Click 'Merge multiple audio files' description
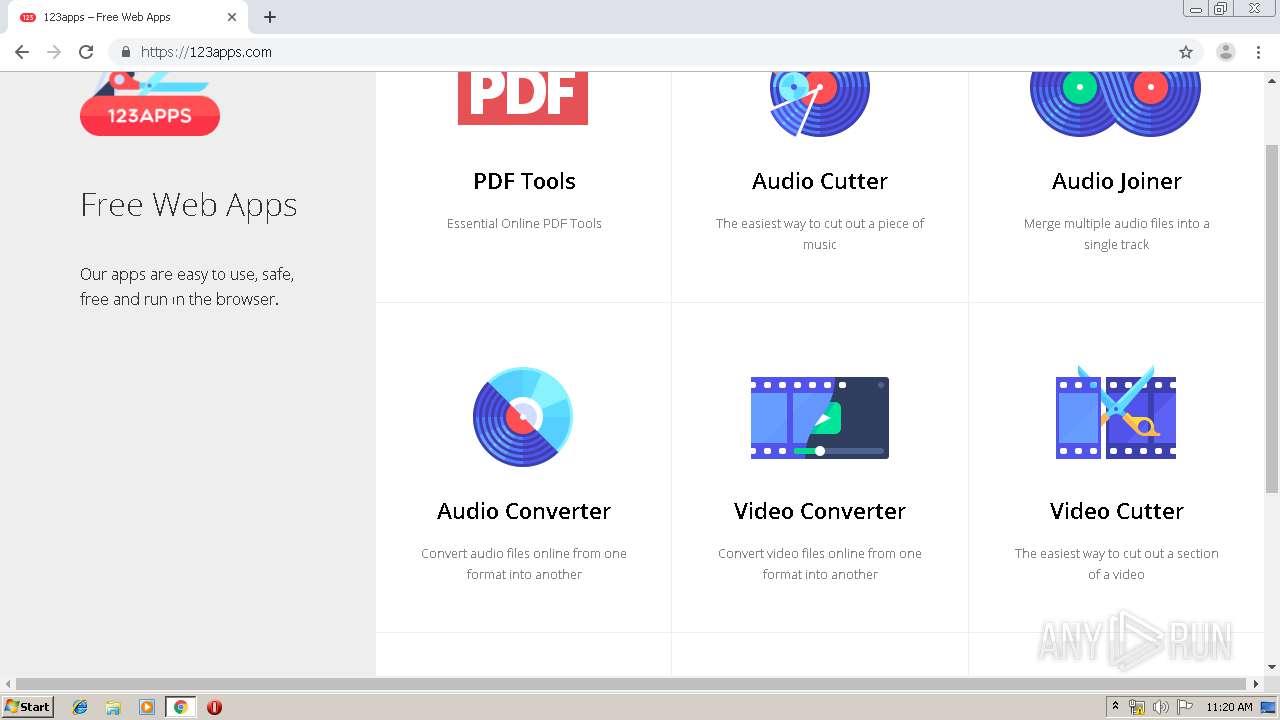The image size is (1280, 720). (1117, 234)
